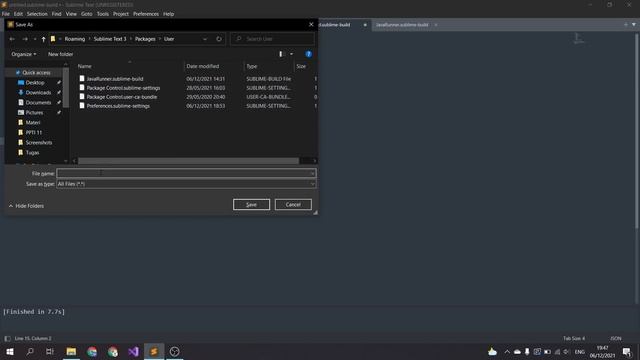Open recent locations dropdown arrow

[x=35, y=39]
